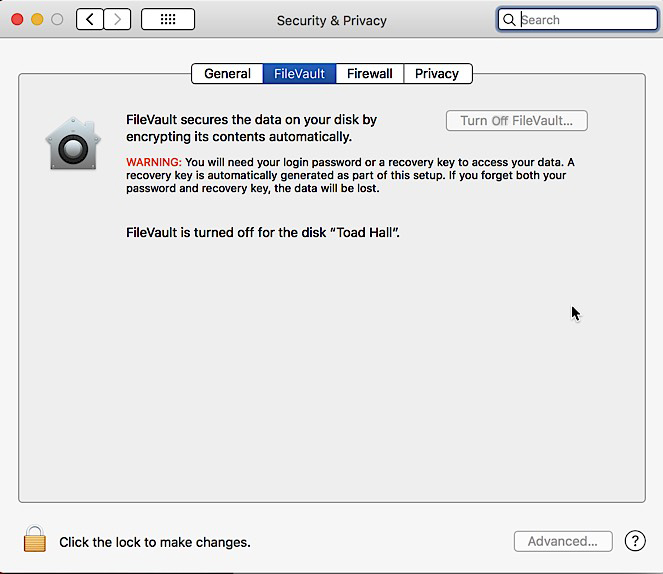Focus the Search input field

(x=577, y=20)
